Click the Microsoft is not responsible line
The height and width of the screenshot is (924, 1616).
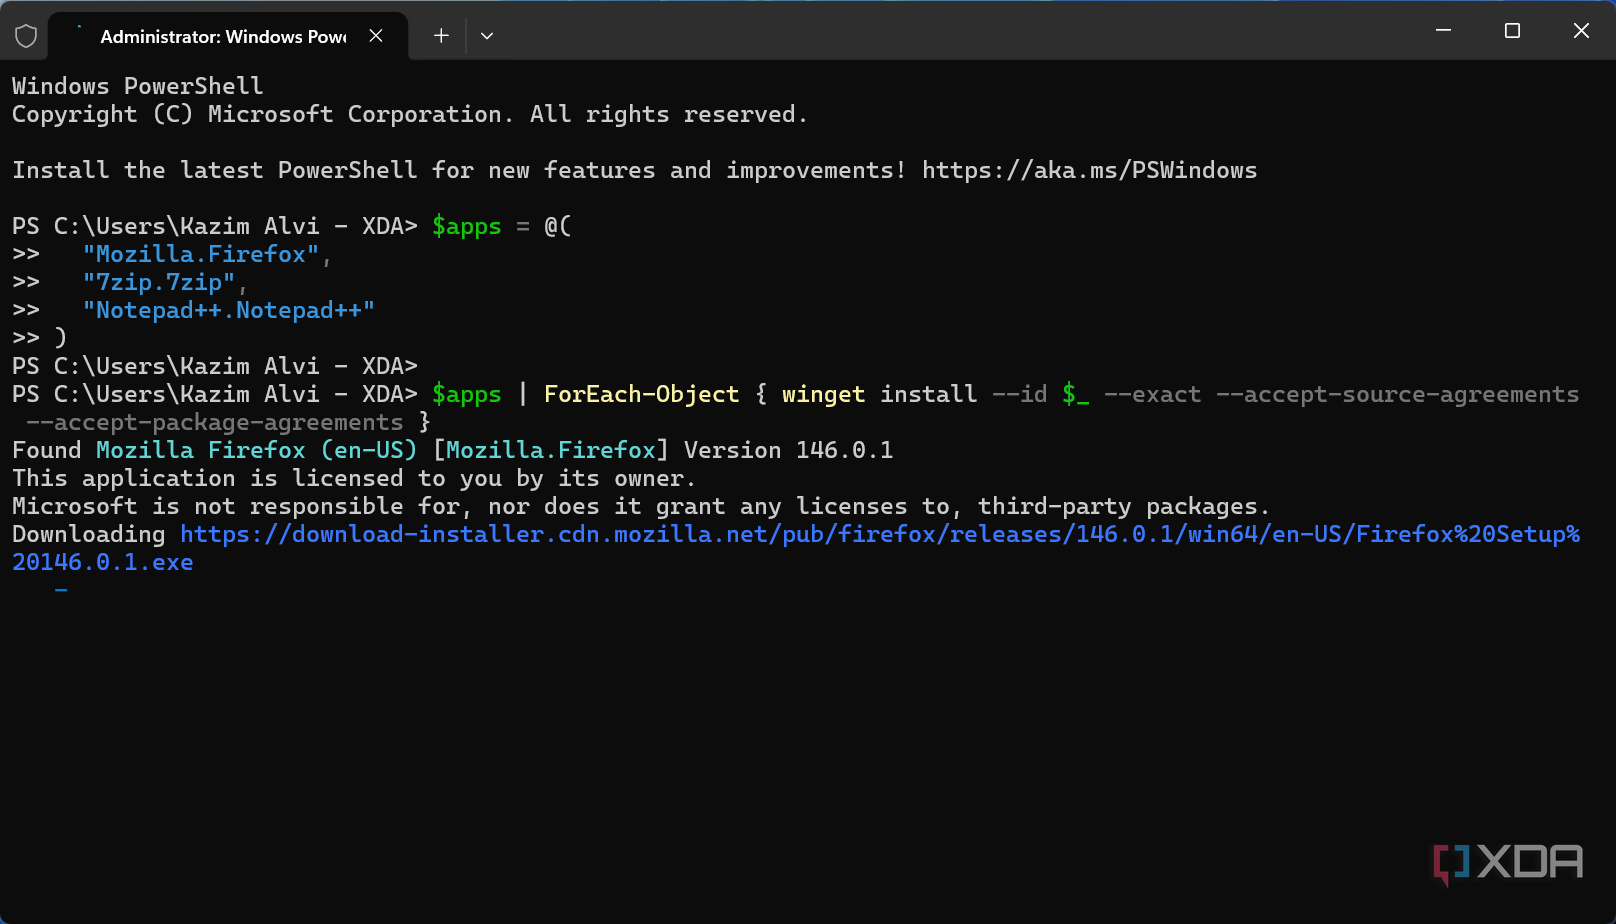[641, 506]
